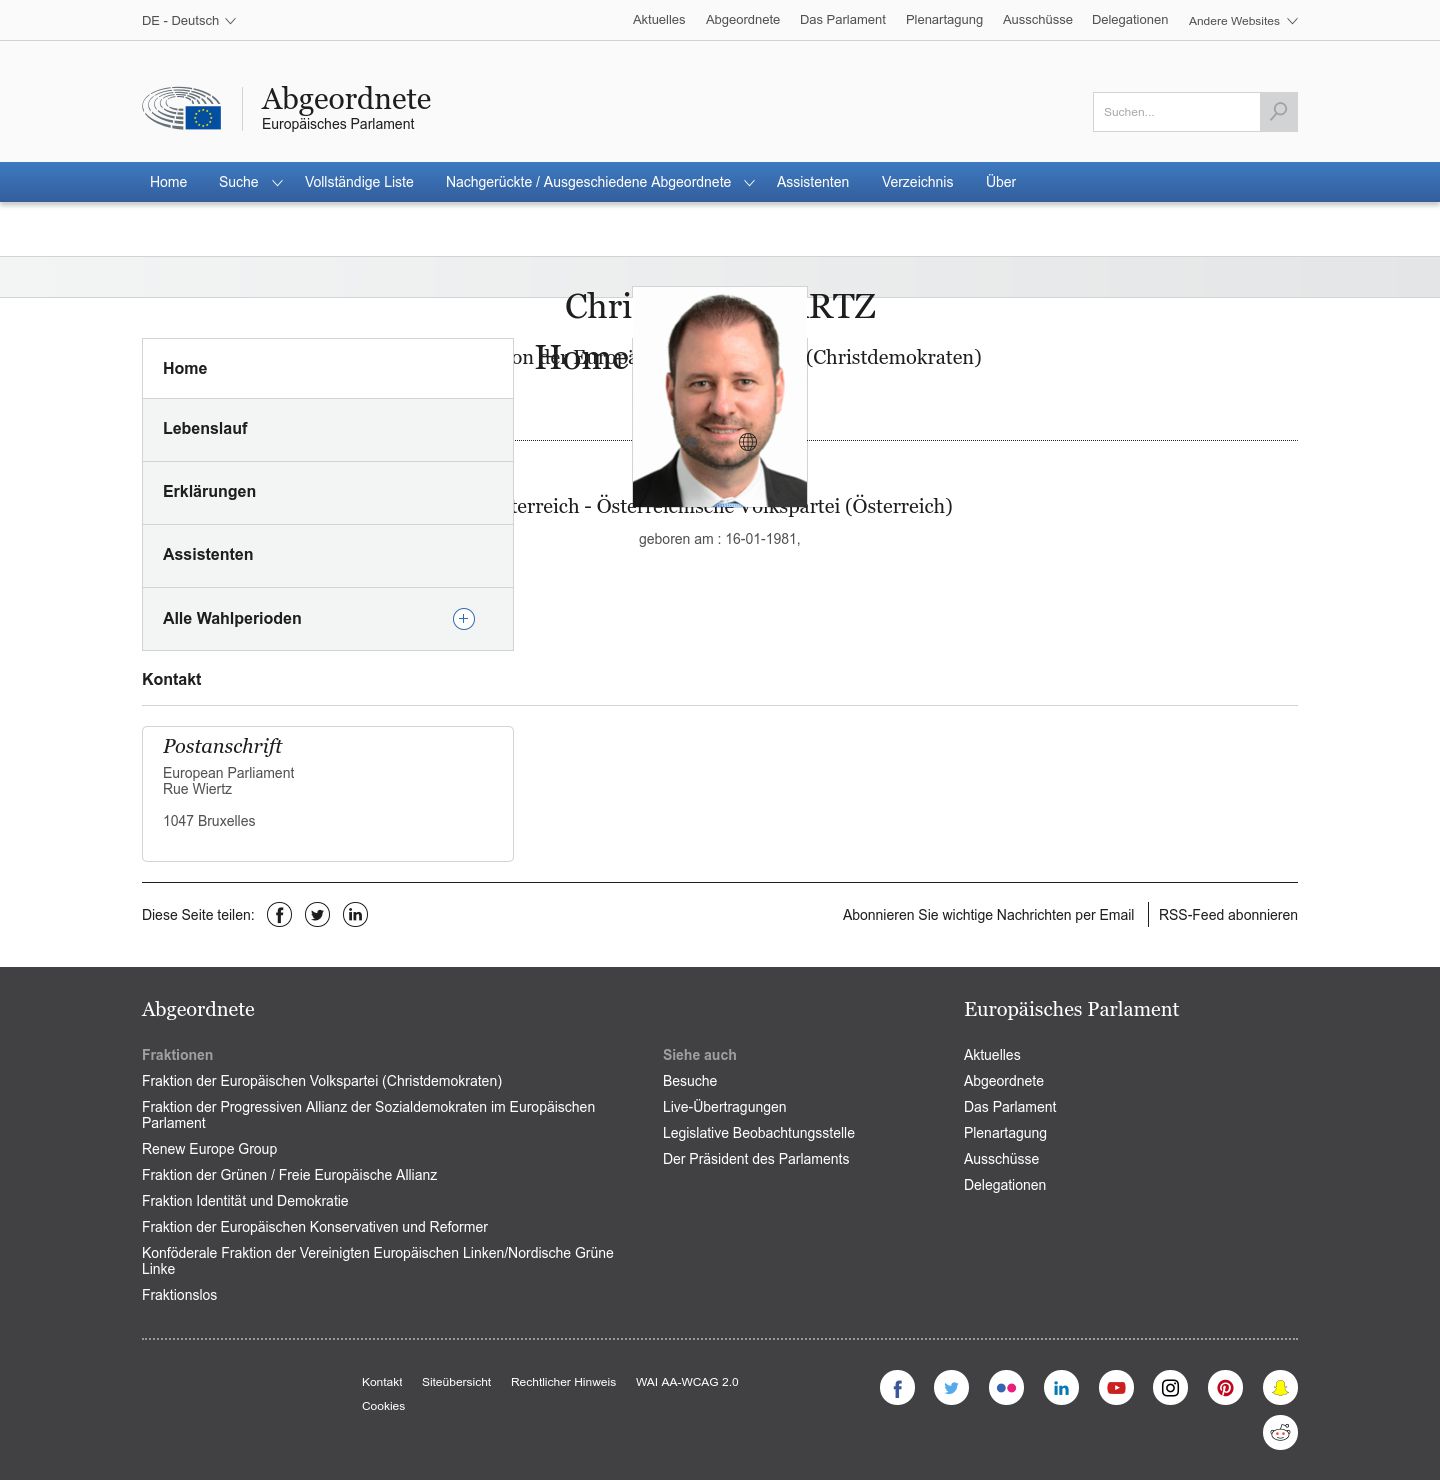Open footer Reddit icon
The image size is (1440, 1480).
[1280, 1433]
